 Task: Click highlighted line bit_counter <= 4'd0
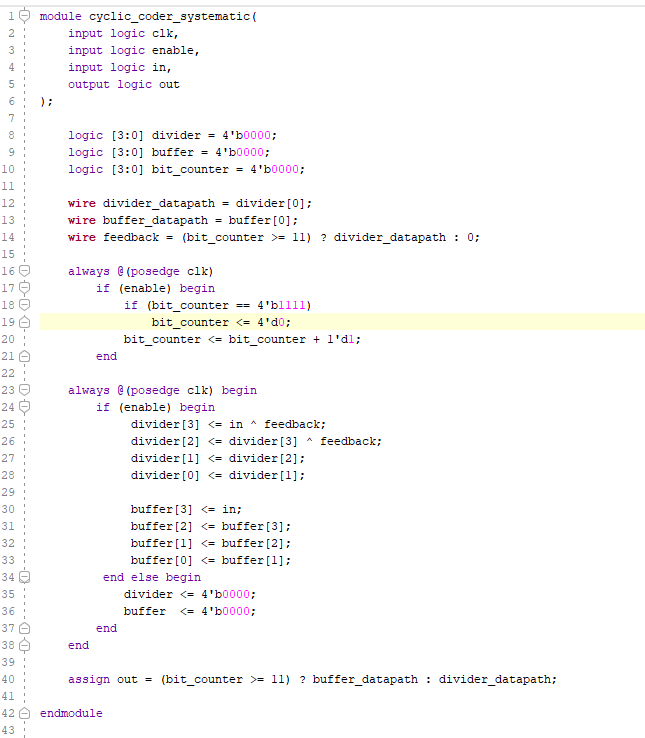(x=221, y=322)
